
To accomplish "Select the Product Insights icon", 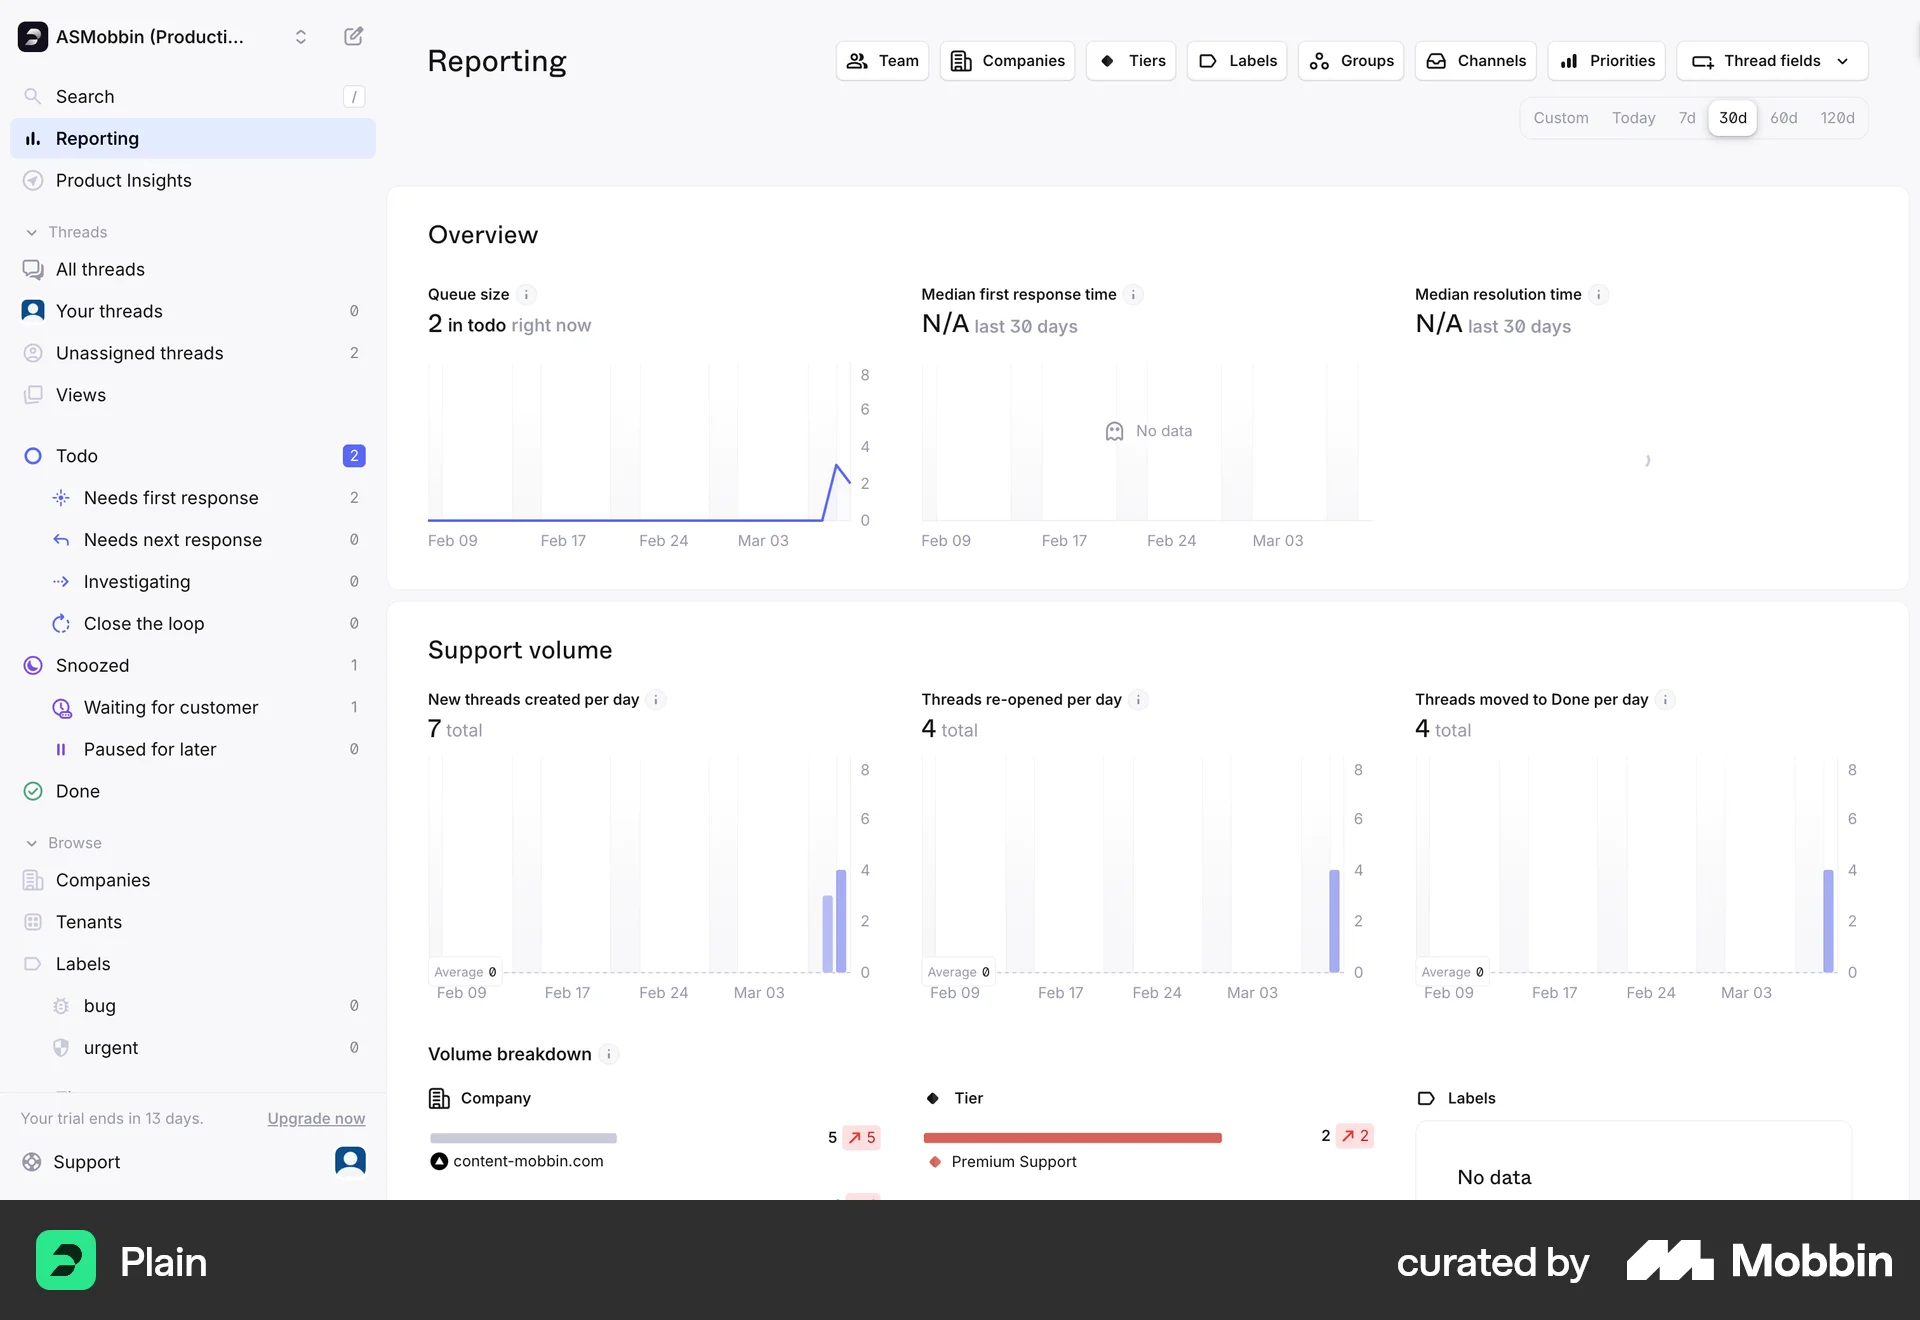I will click(x=33, y=180).
